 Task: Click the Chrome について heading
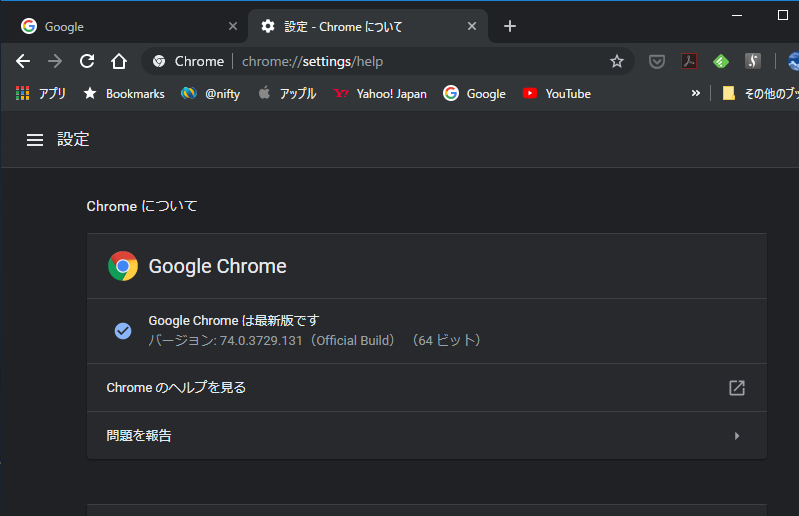(142, 206)
